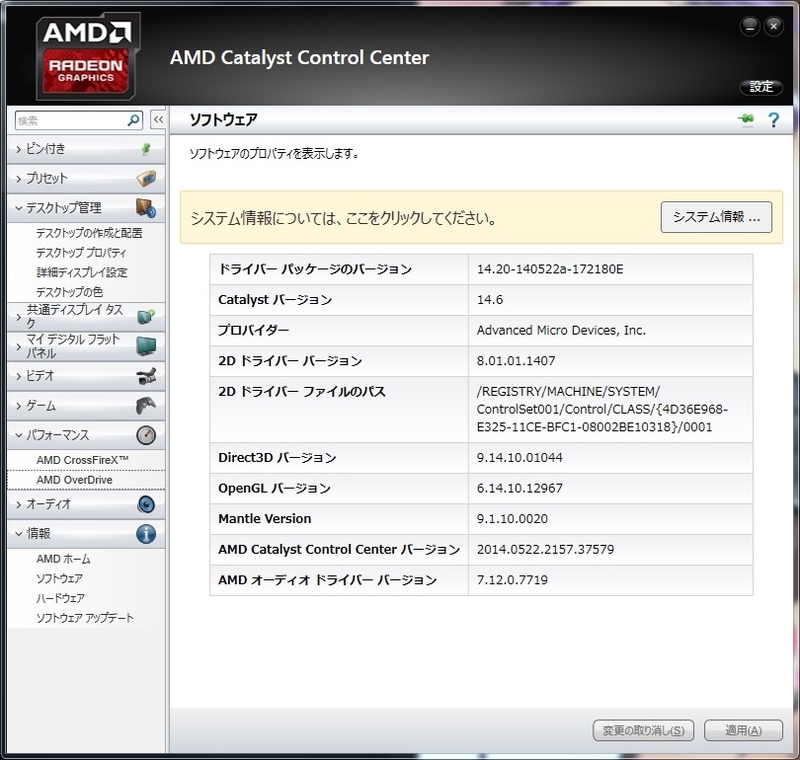Open デスクトップ プロパティ page
This screenshot has height=760, width=800.
pos(81,252)
